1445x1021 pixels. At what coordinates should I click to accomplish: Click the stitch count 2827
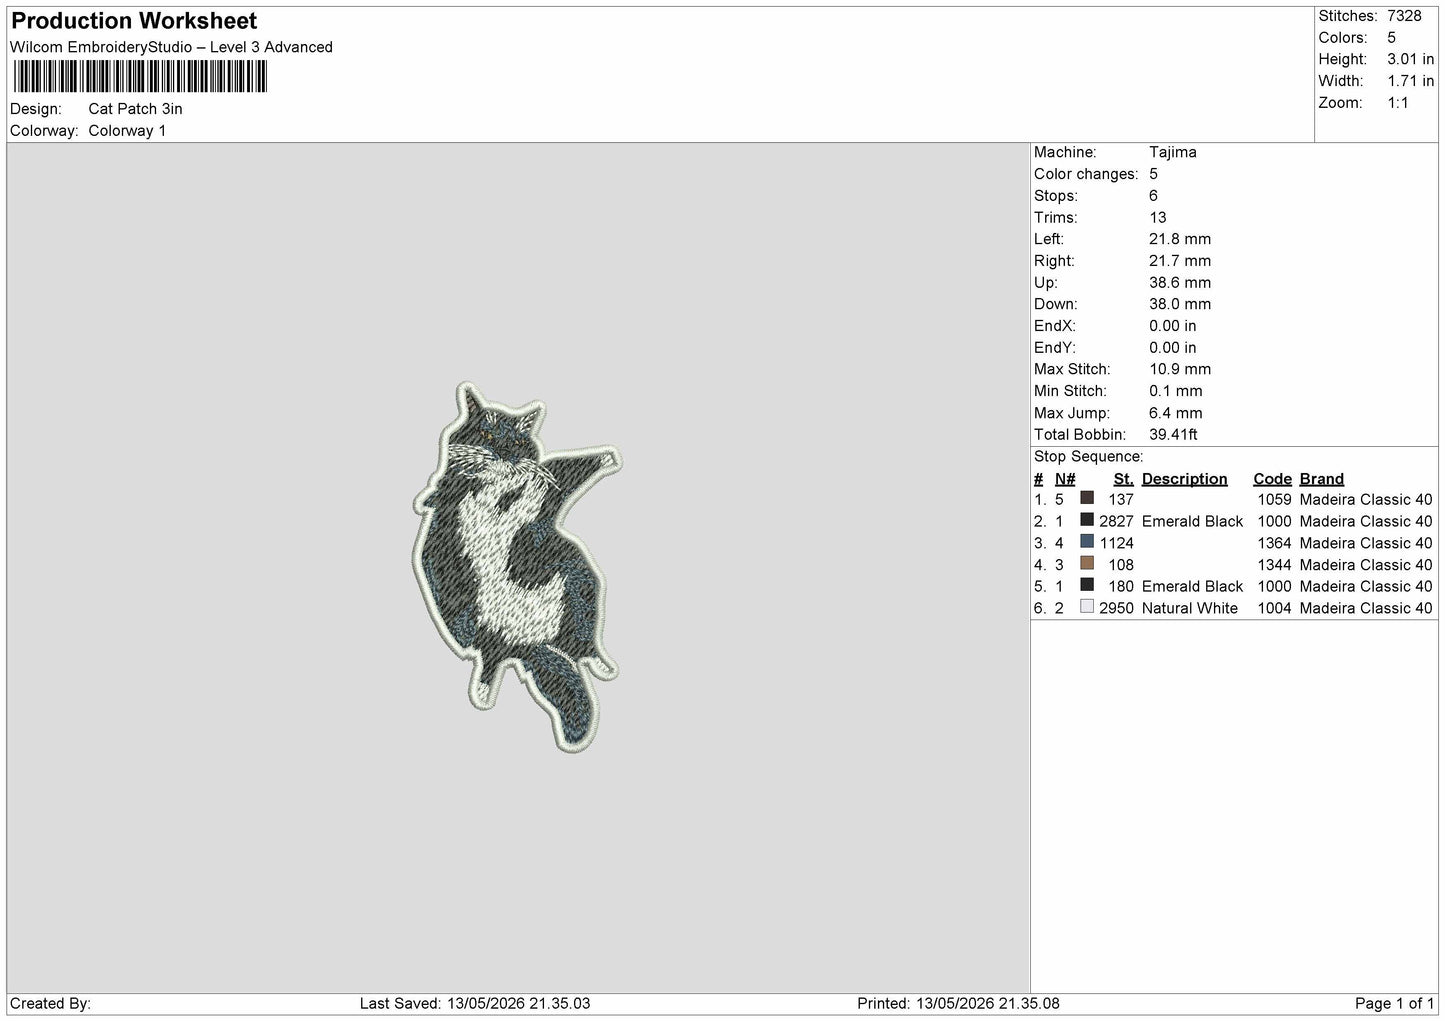(1116, 521)
